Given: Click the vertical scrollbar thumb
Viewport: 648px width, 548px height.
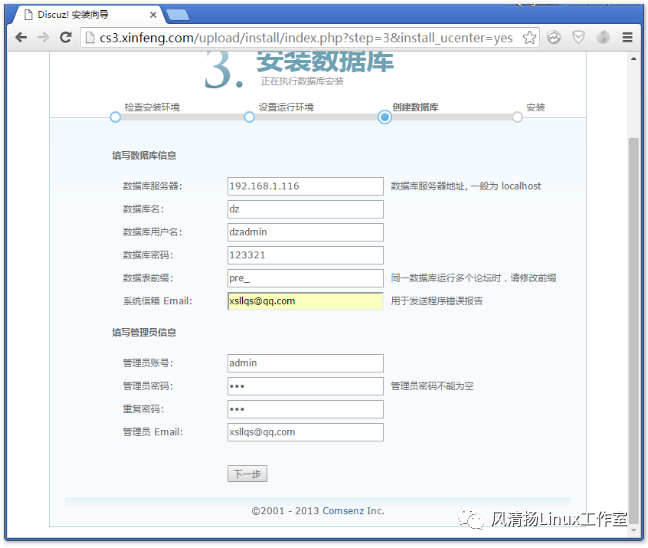Looking at the screenshot, I should point(634,331).
